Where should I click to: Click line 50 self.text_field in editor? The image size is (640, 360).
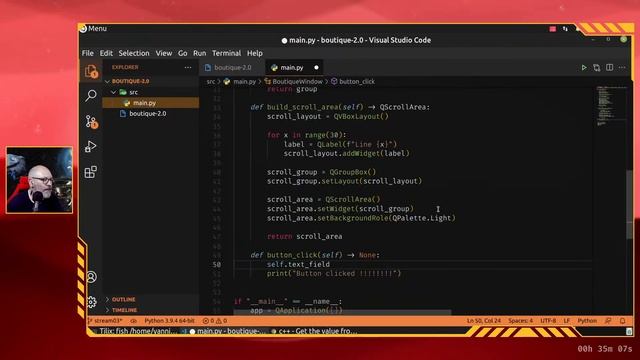(x=298, y=264)
